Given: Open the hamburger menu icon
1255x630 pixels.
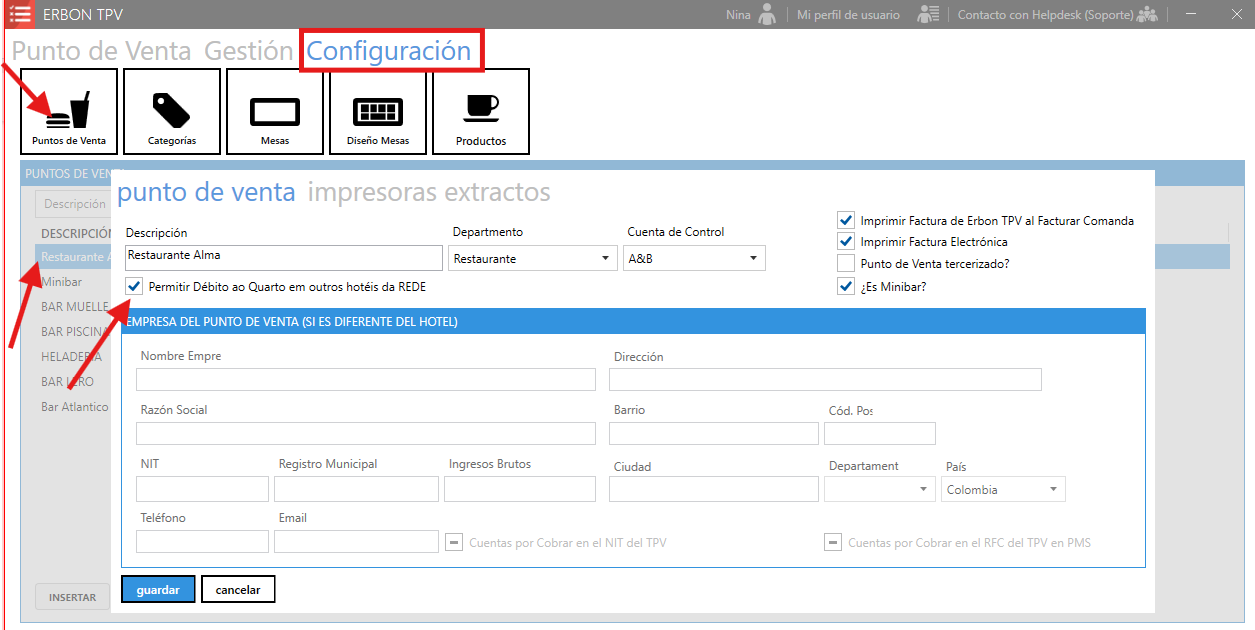Looking at the screenshot, I should (x=20, y=14).
